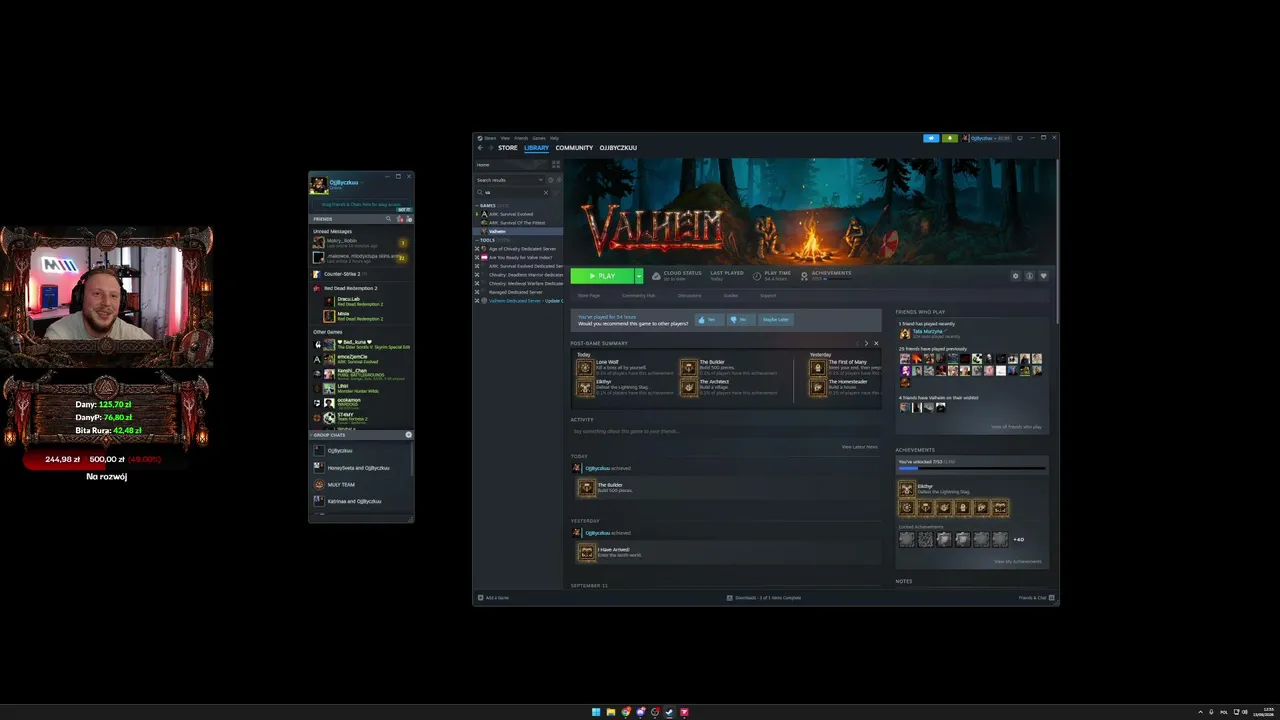Open the OJJBYCZKUU profile tab
Image resolution: width=1280 pixels, height=720 pixels.
[x=618, y=148]
